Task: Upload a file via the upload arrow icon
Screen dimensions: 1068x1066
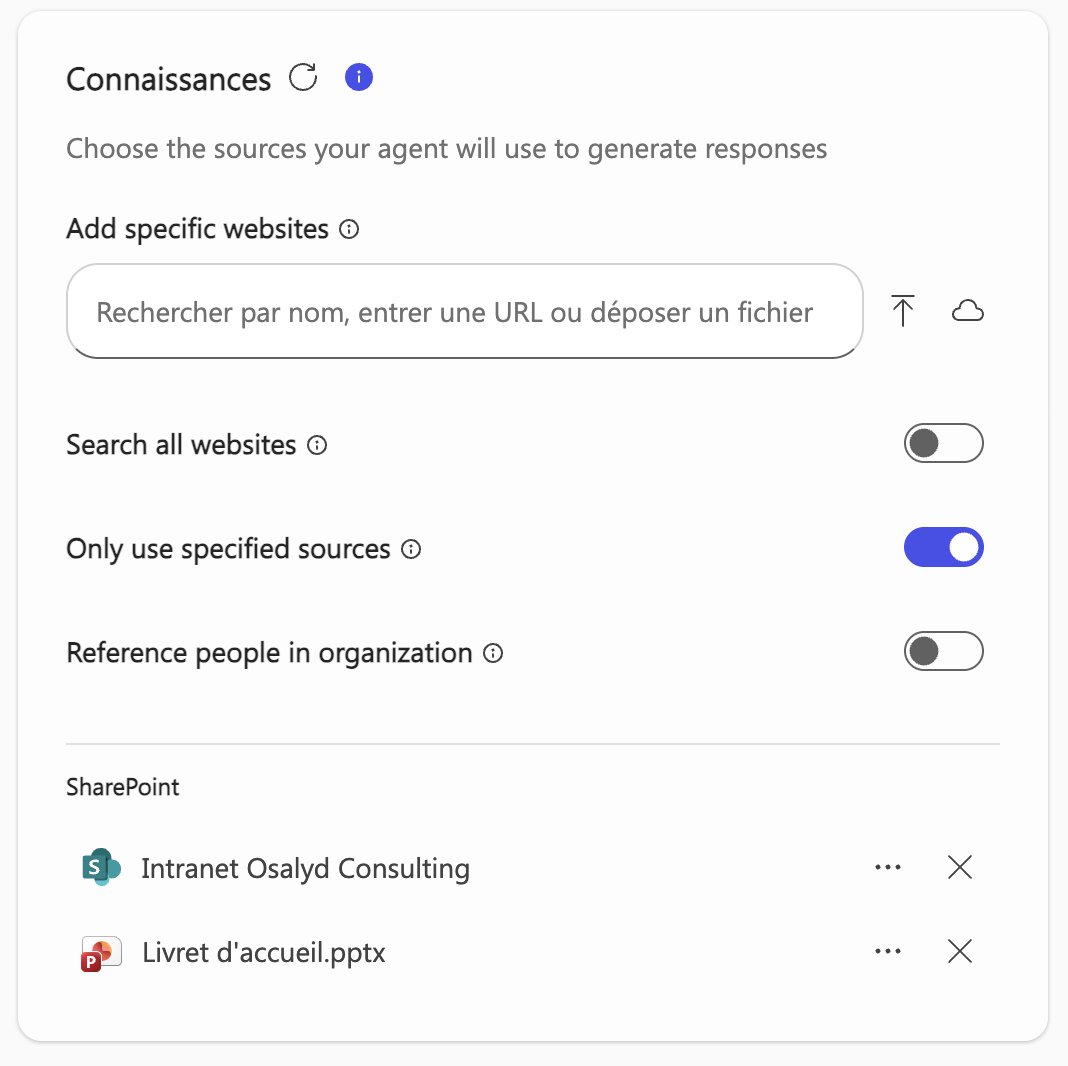Action: 903,311
